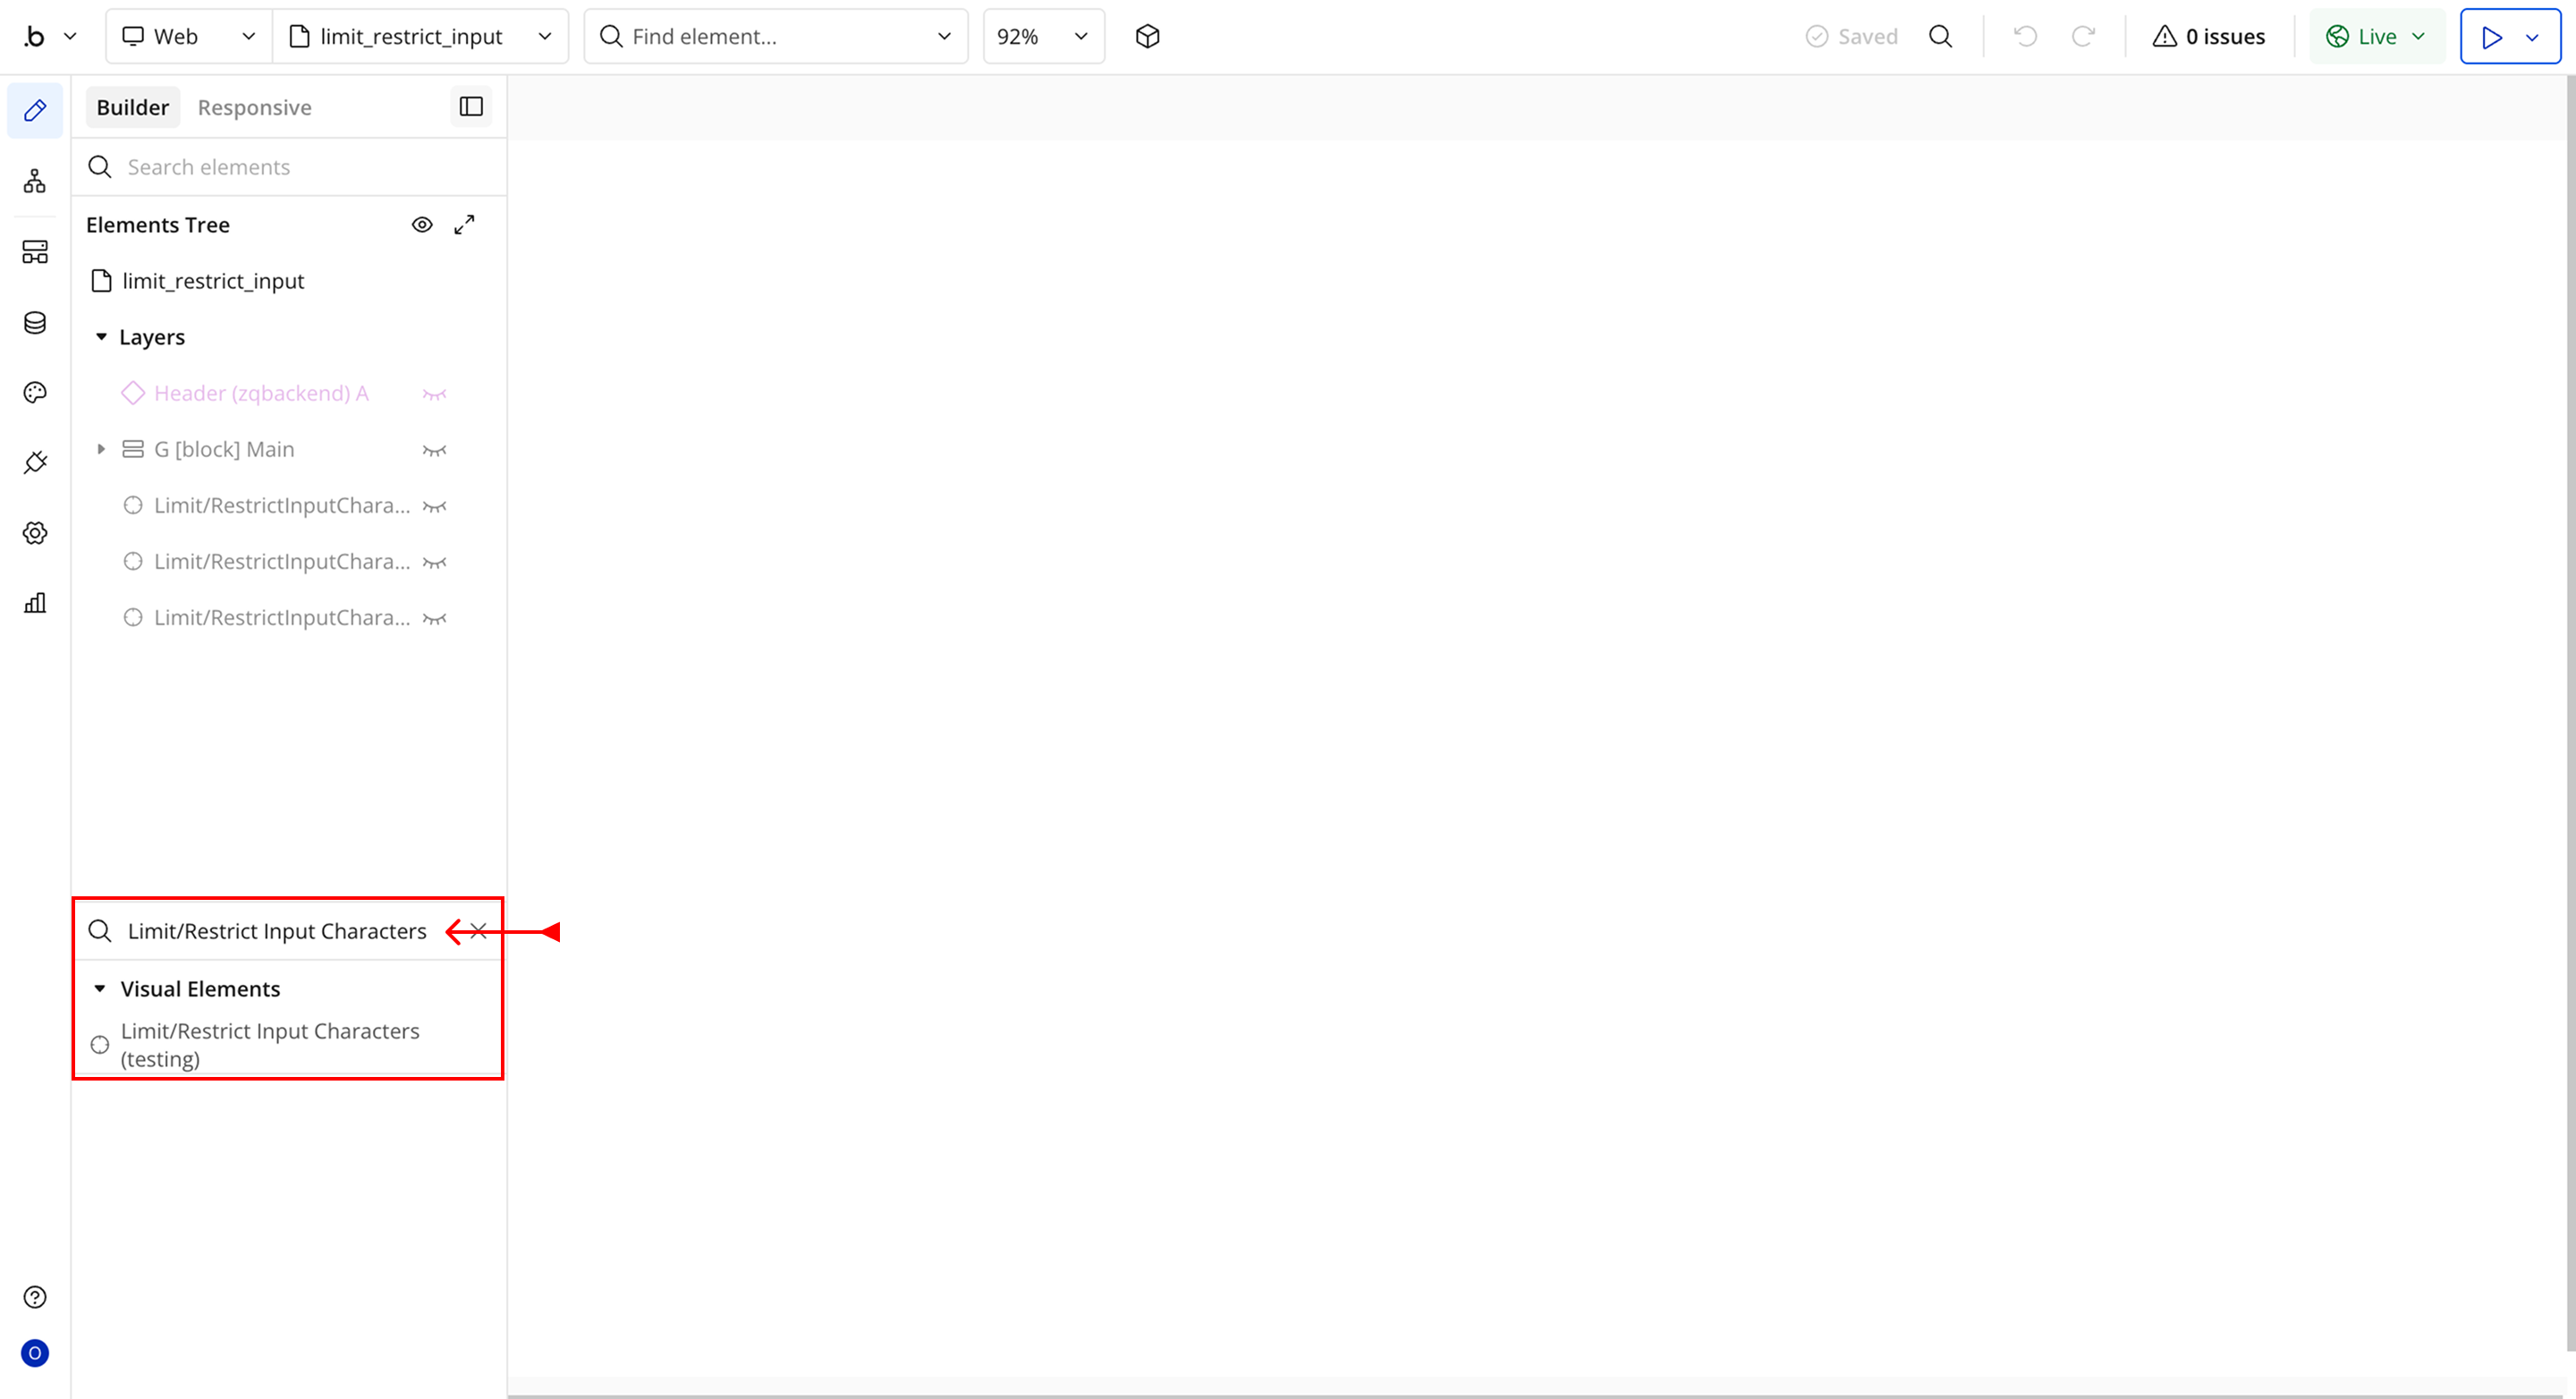The image size is (2576, 1399).
Task: Open the Workflow tab icon in the sidebar
Action: pyautogui.click(x=35, y=181)
